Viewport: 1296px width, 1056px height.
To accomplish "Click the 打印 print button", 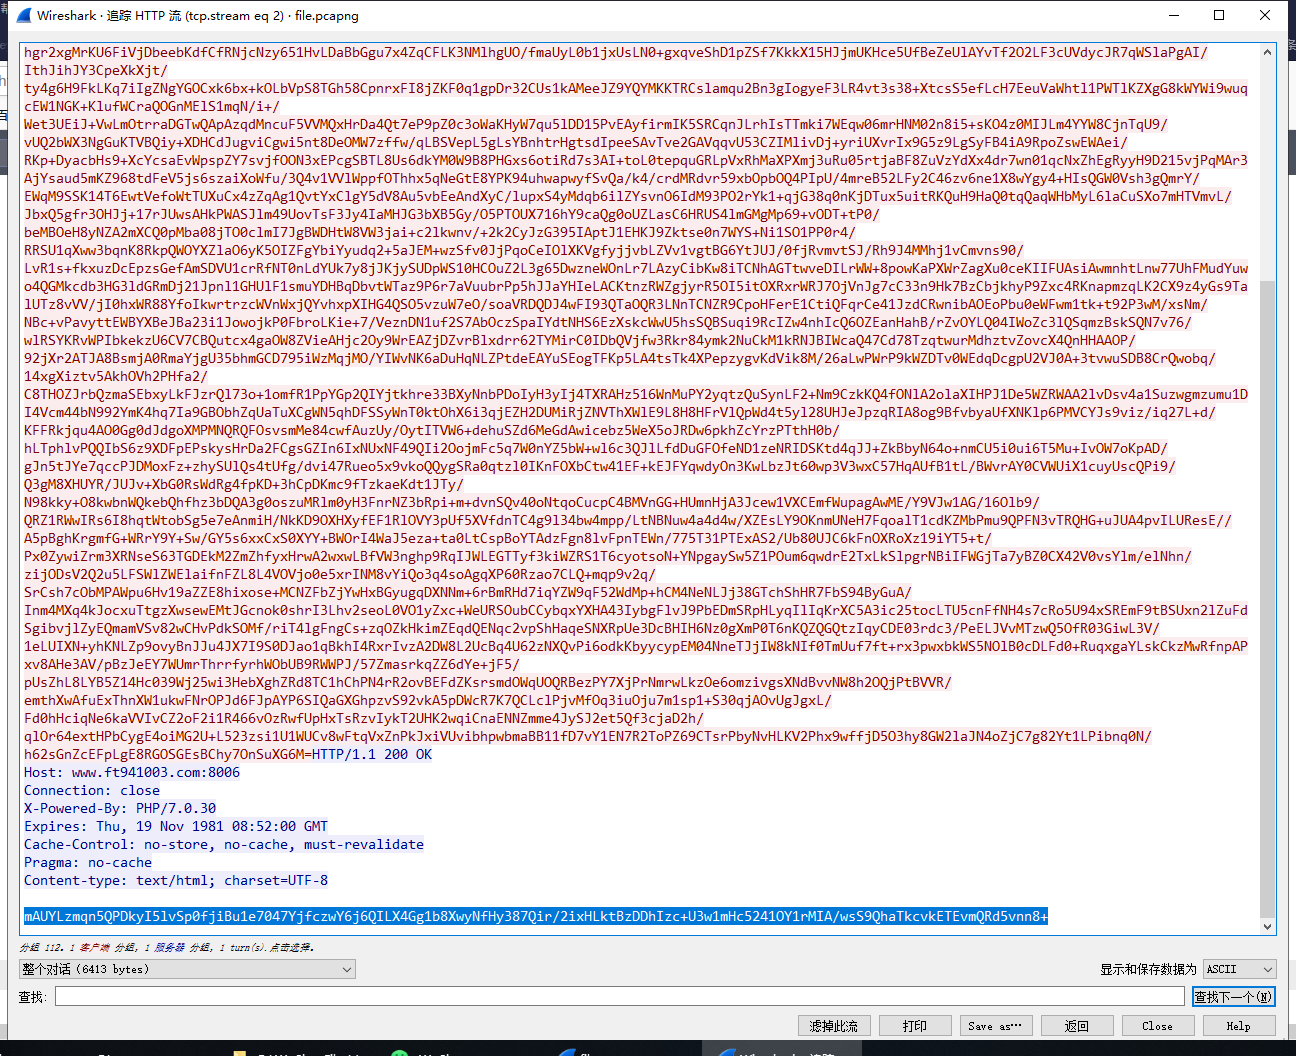I will point(915,1026).
